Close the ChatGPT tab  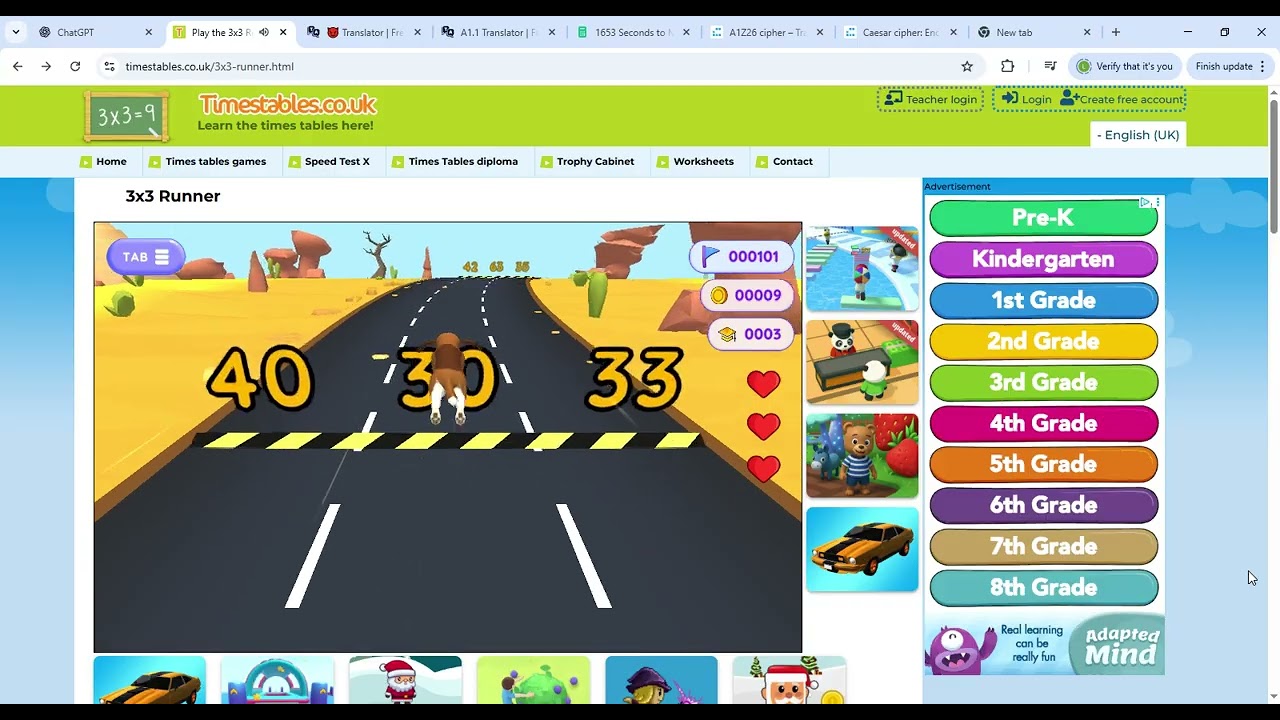[x=149, y=32]
